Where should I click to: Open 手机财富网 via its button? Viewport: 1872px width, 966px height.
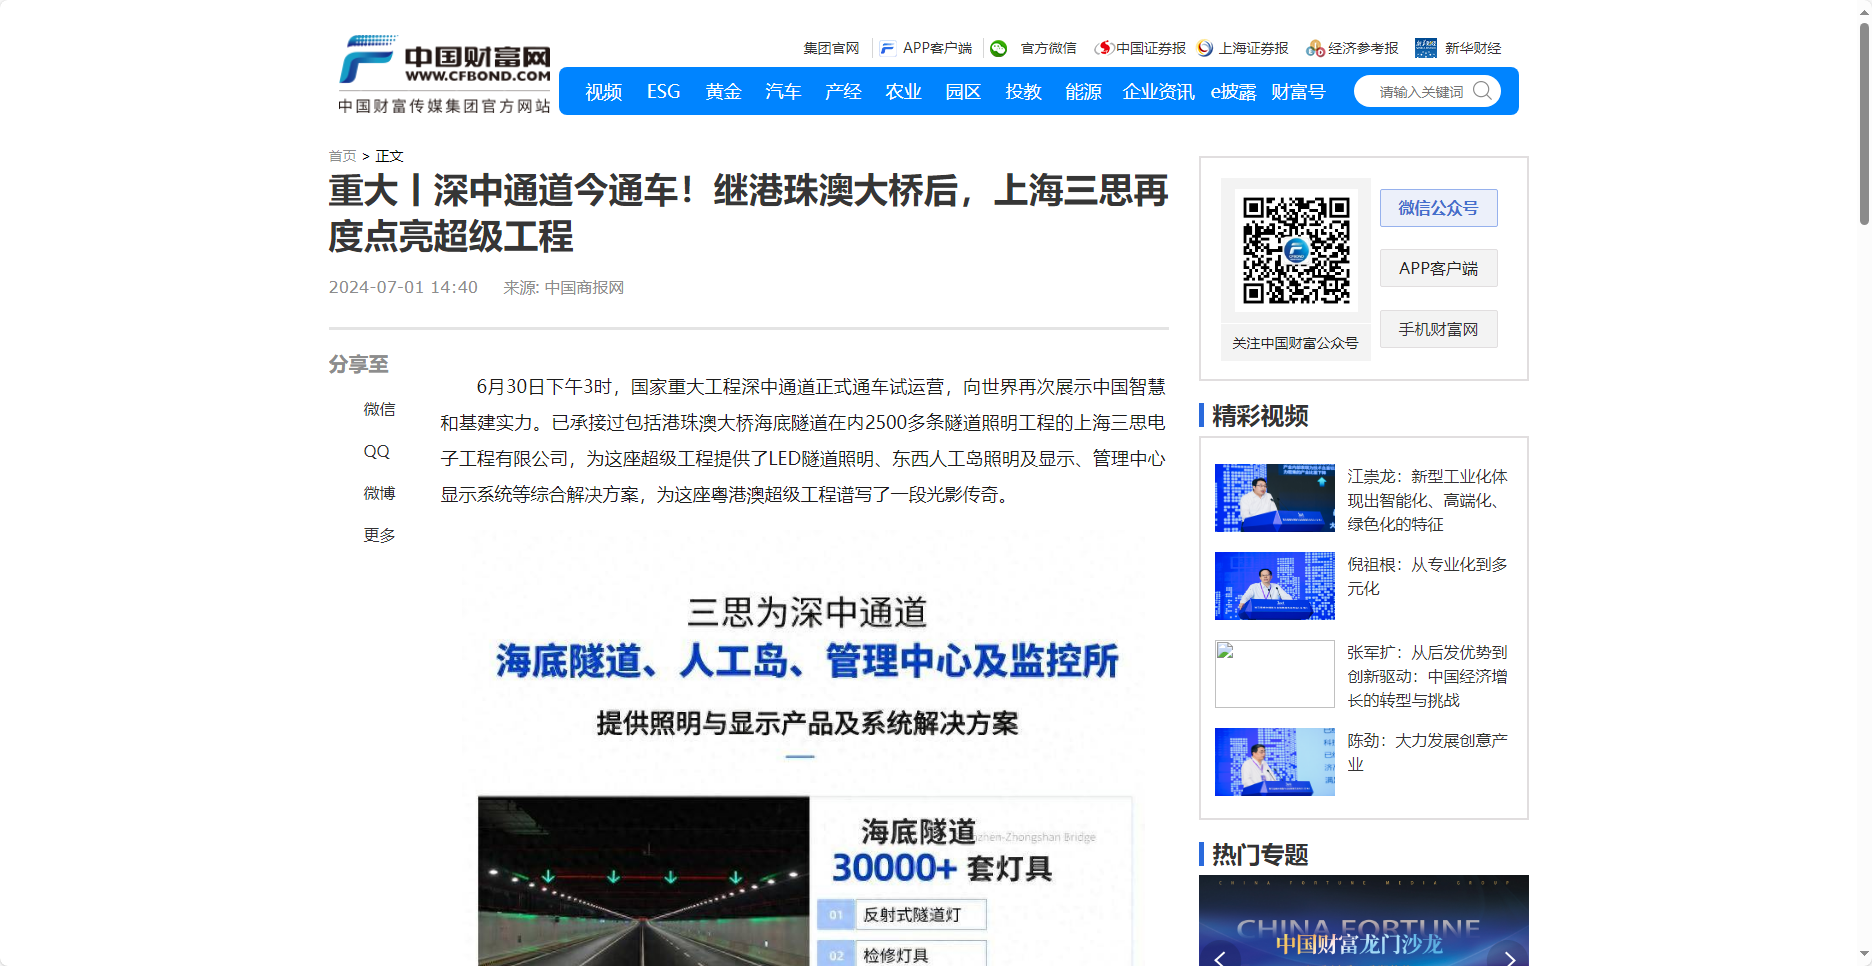tap(1438, 329)
